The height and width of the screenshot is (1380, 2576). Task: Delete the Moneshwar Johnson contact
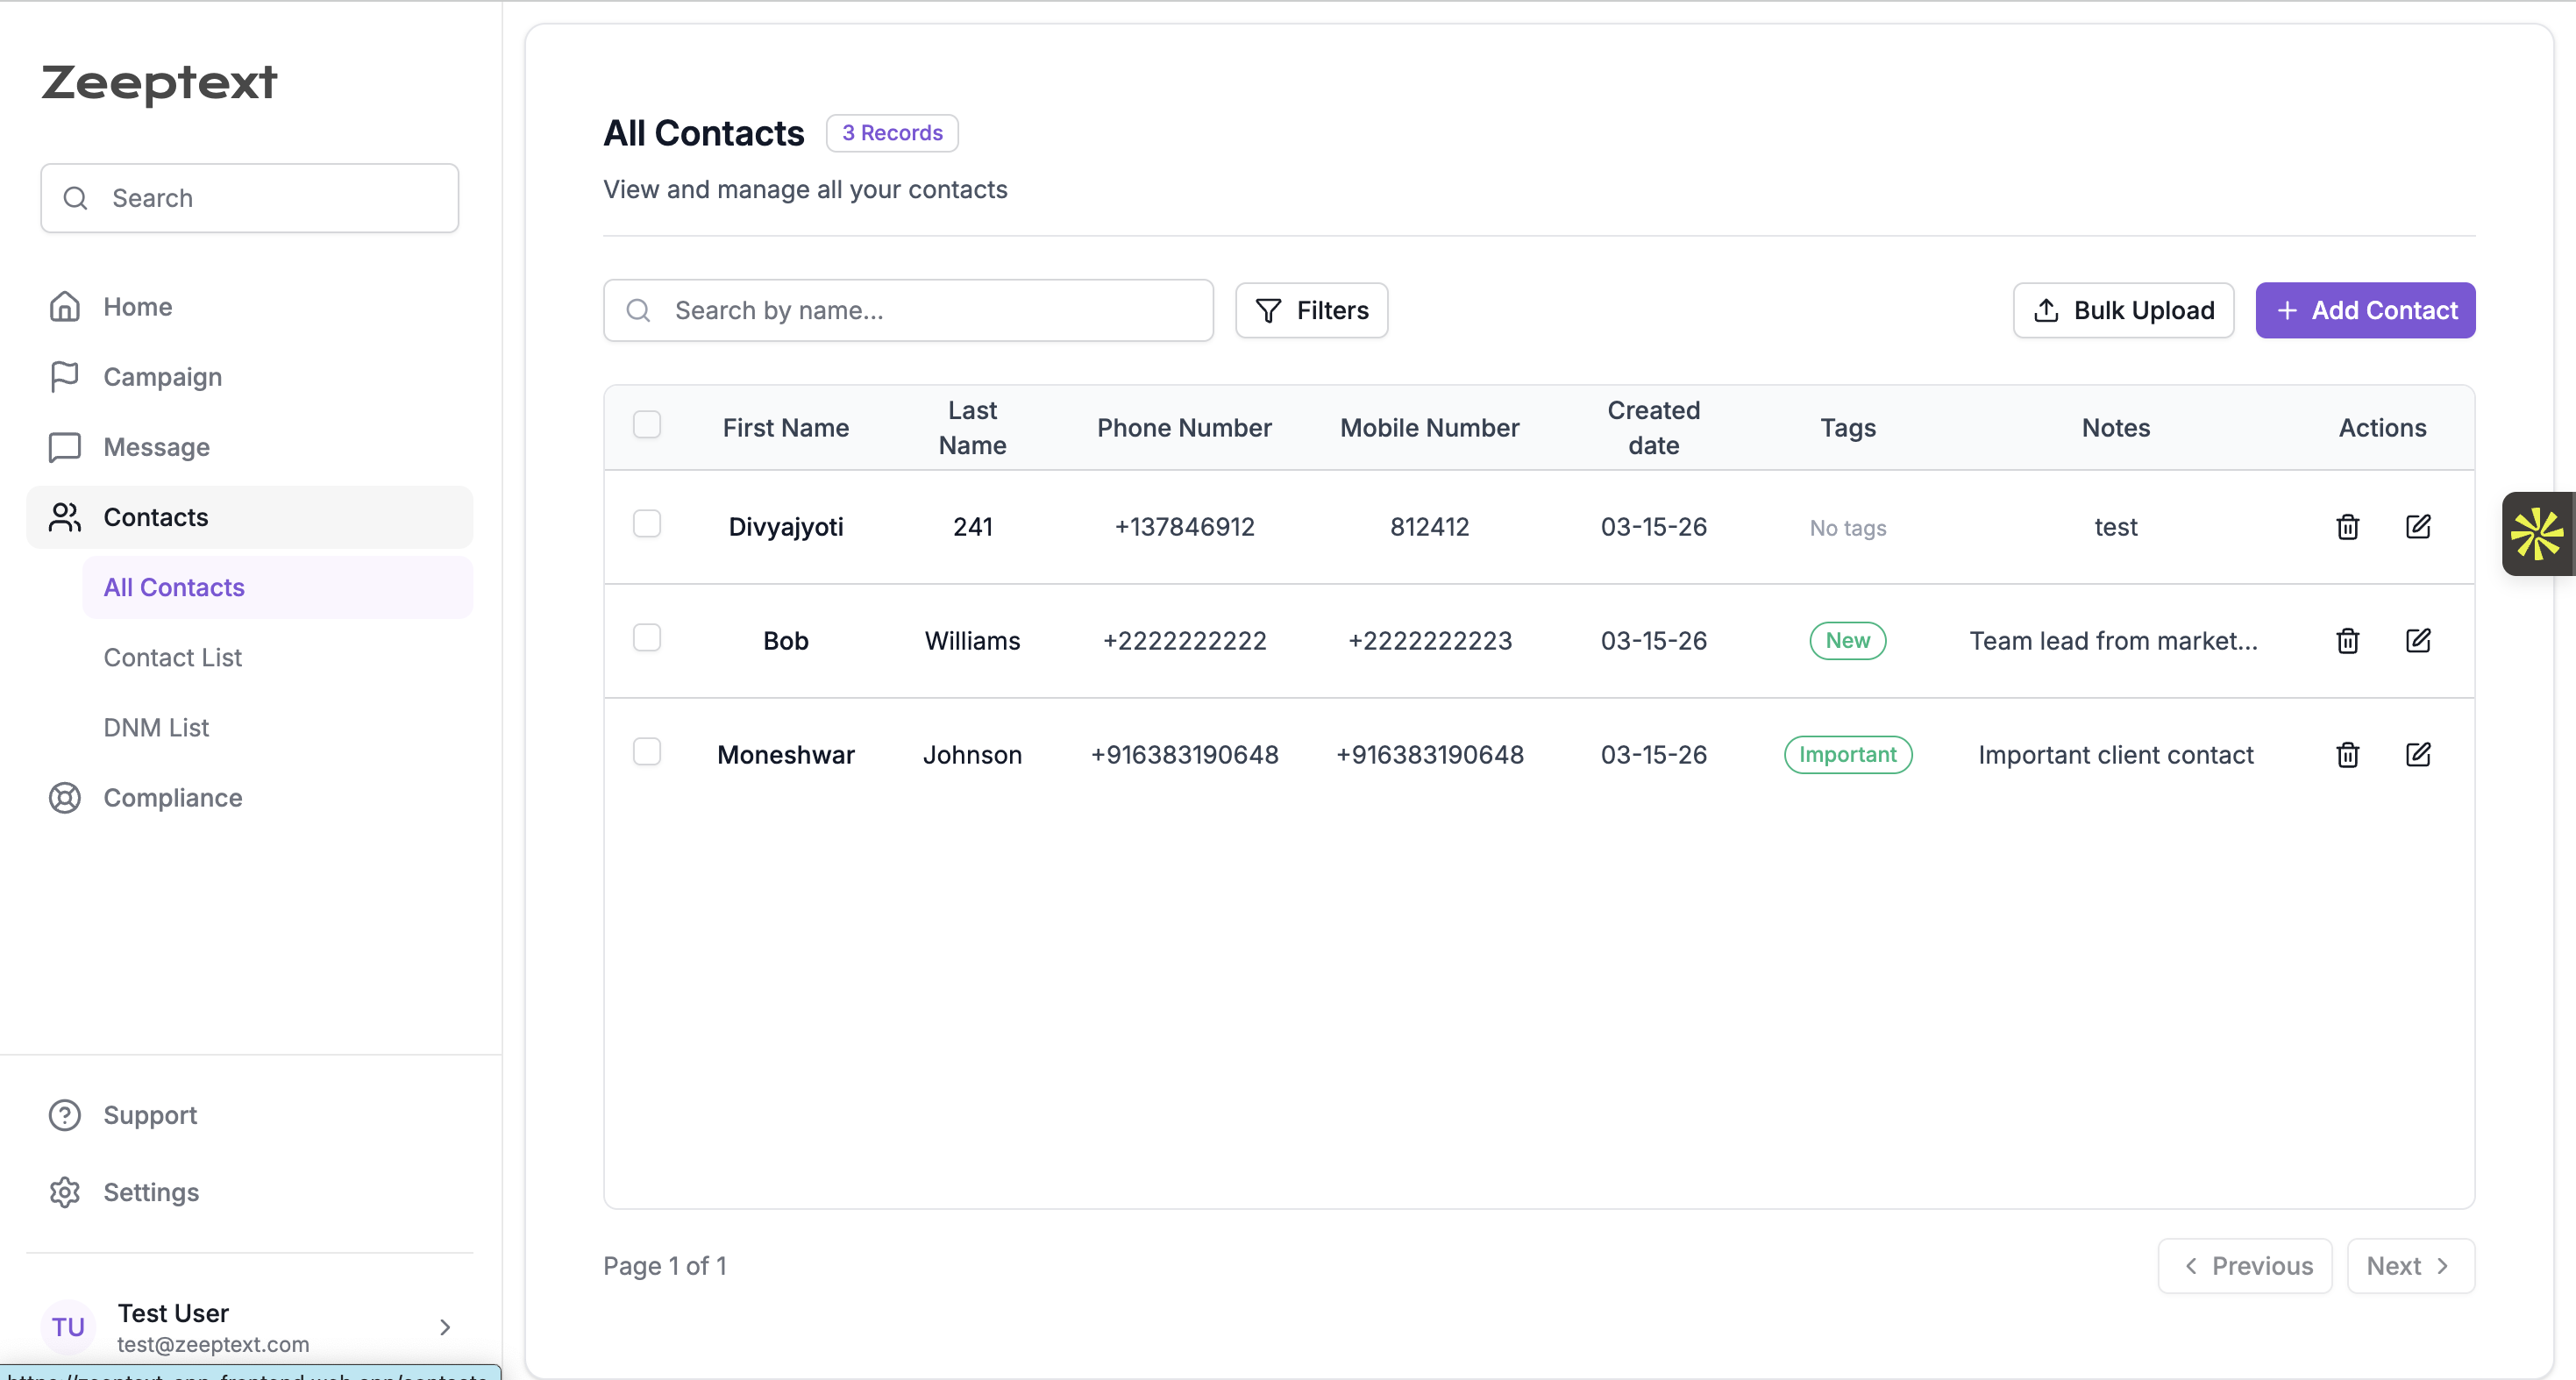(2347, 755)
